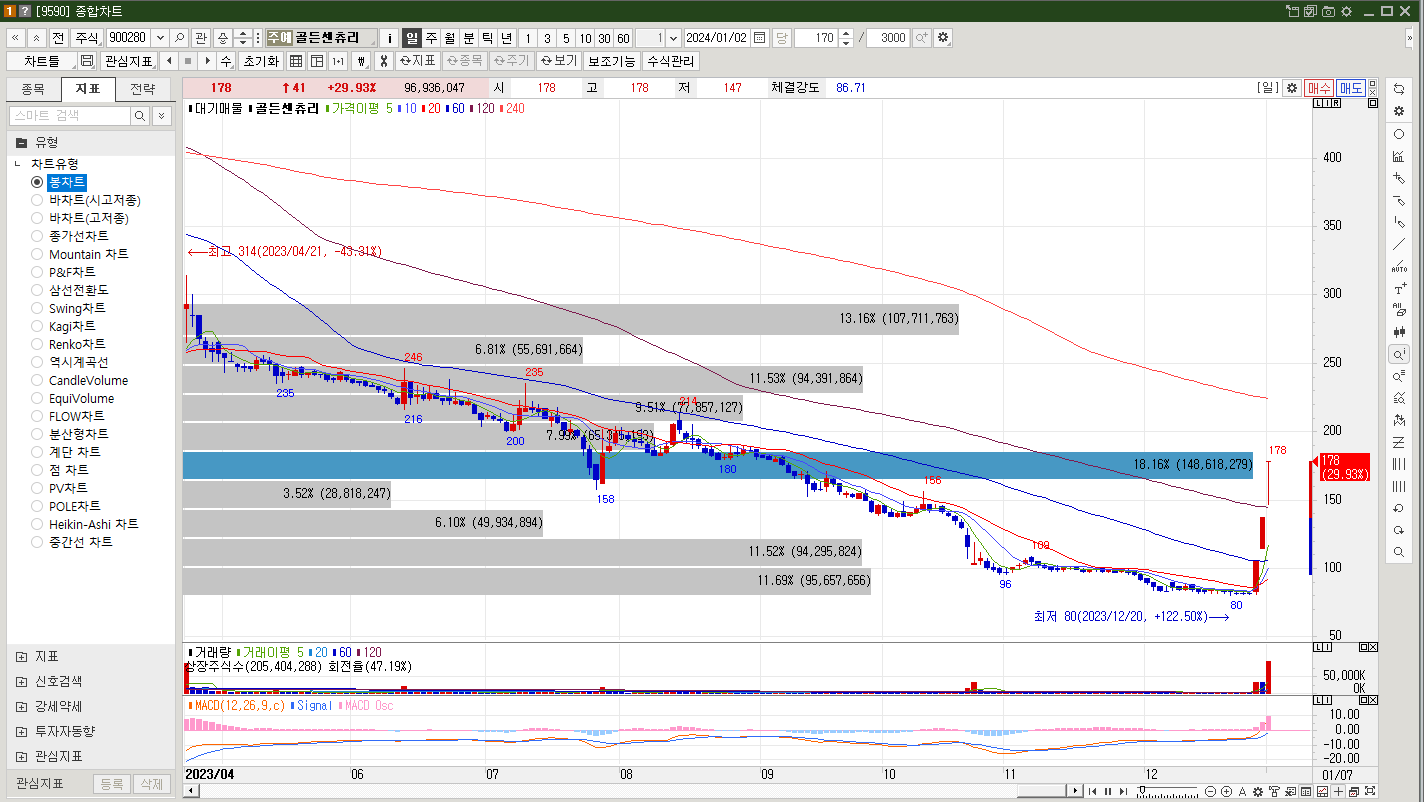Click the 보조기능 button
The image size is (1424, 802).
tap(611, 61)
